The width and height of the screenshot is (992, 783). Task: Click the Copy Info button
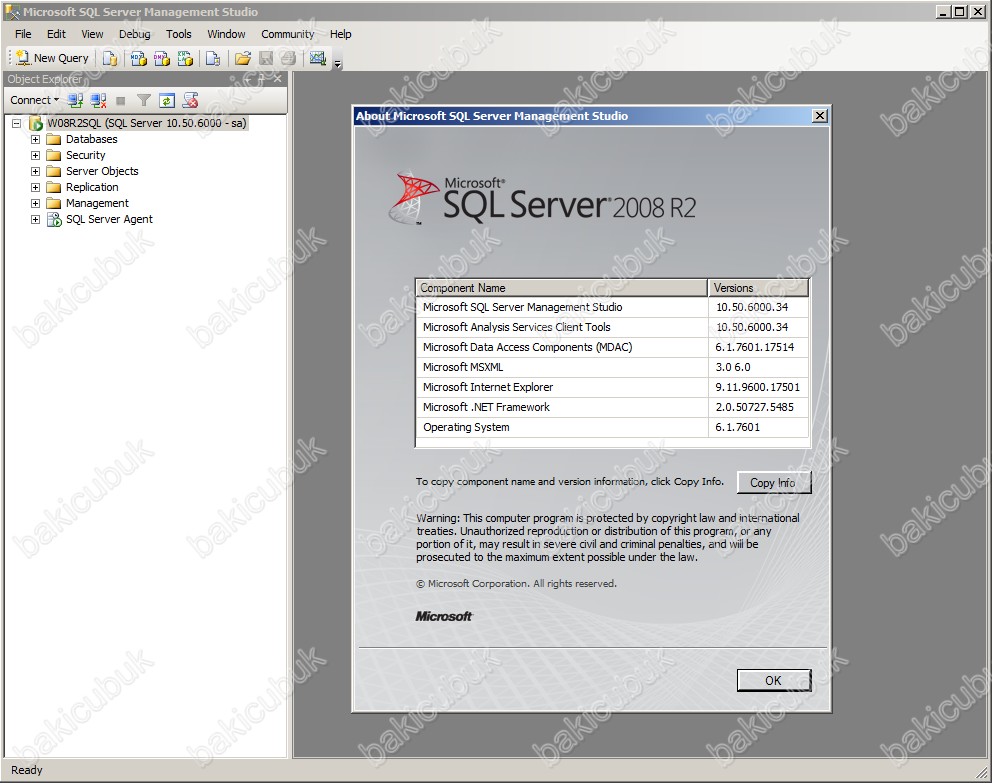pos(774,483)
